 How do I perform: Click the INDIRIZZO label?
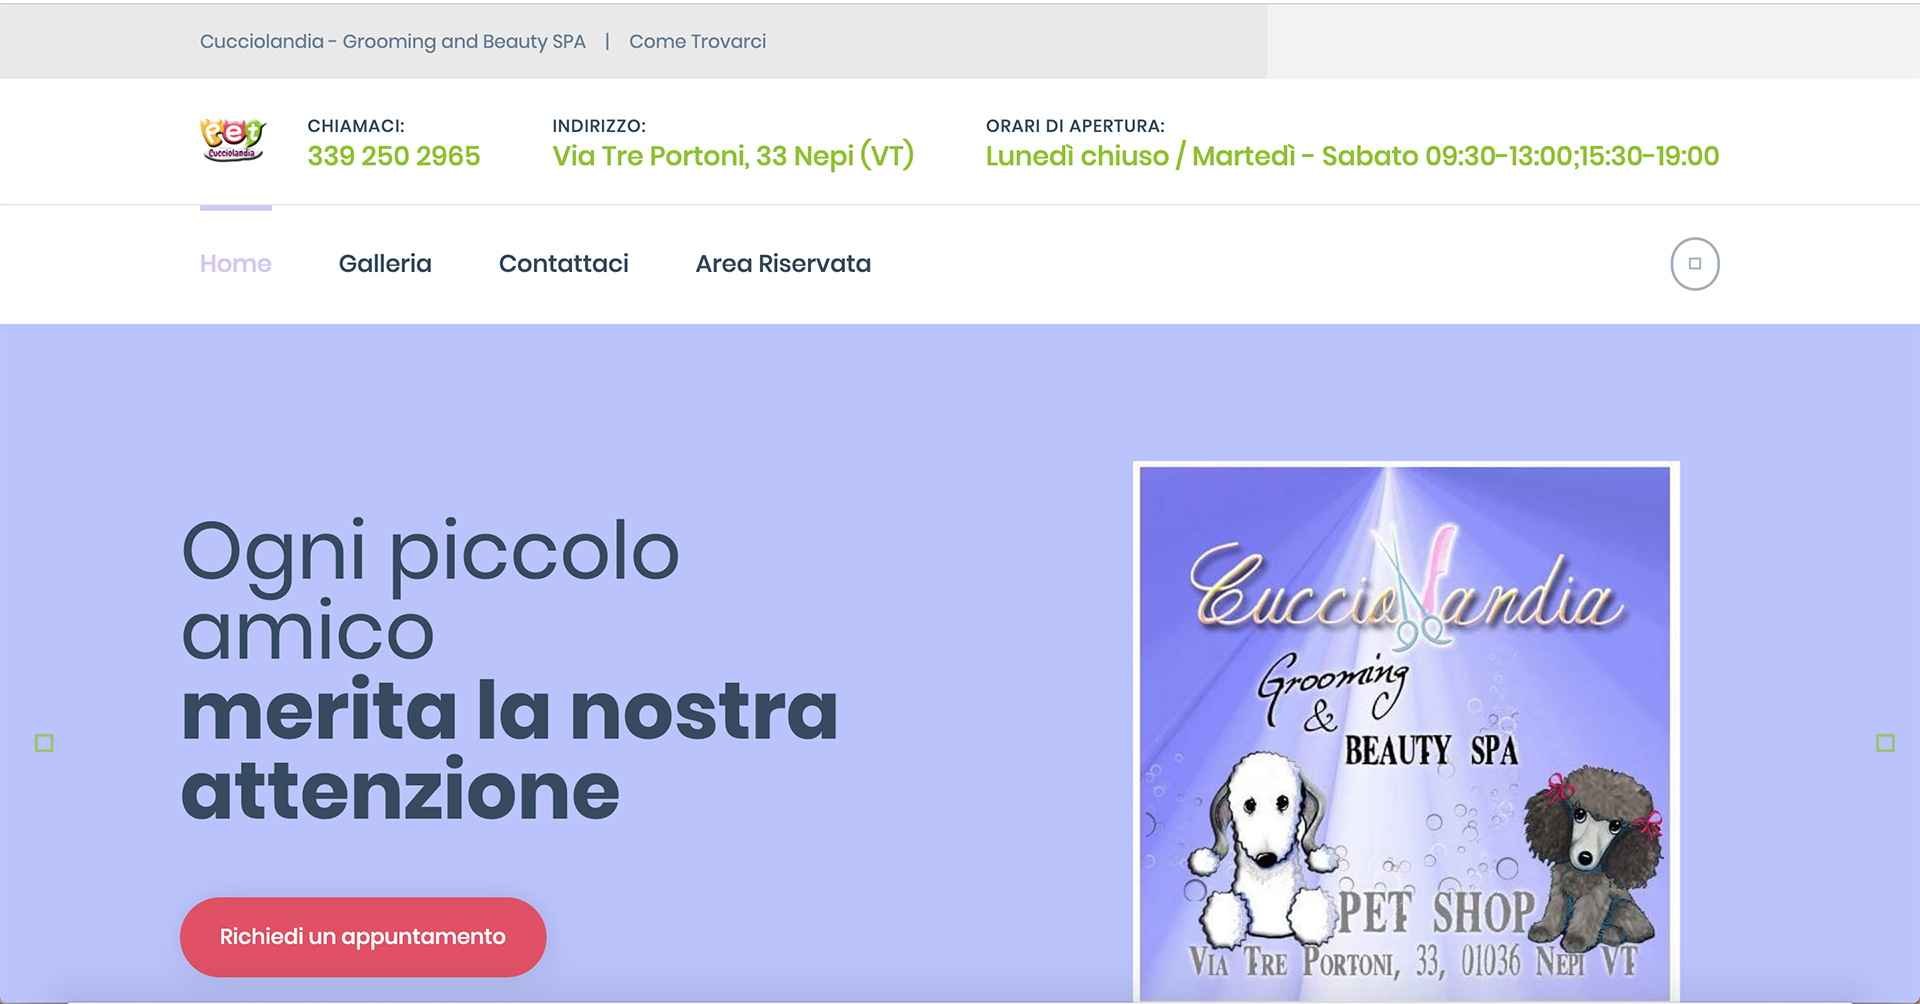599,126
